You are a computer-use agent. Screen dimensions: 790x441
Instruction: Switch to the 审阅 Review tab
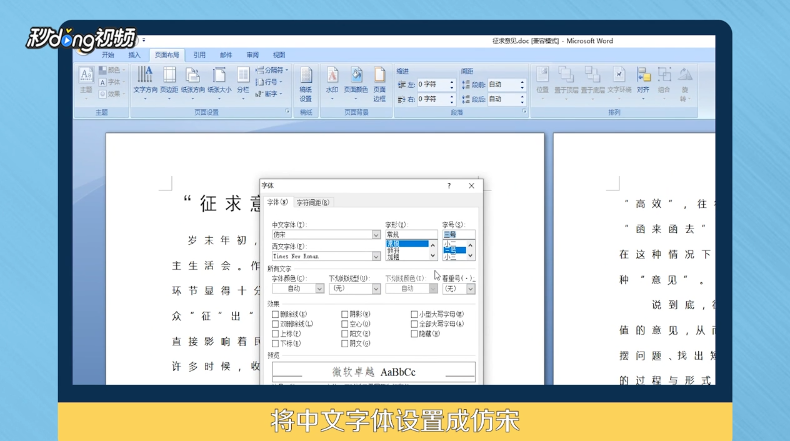(x=252, y=55)
